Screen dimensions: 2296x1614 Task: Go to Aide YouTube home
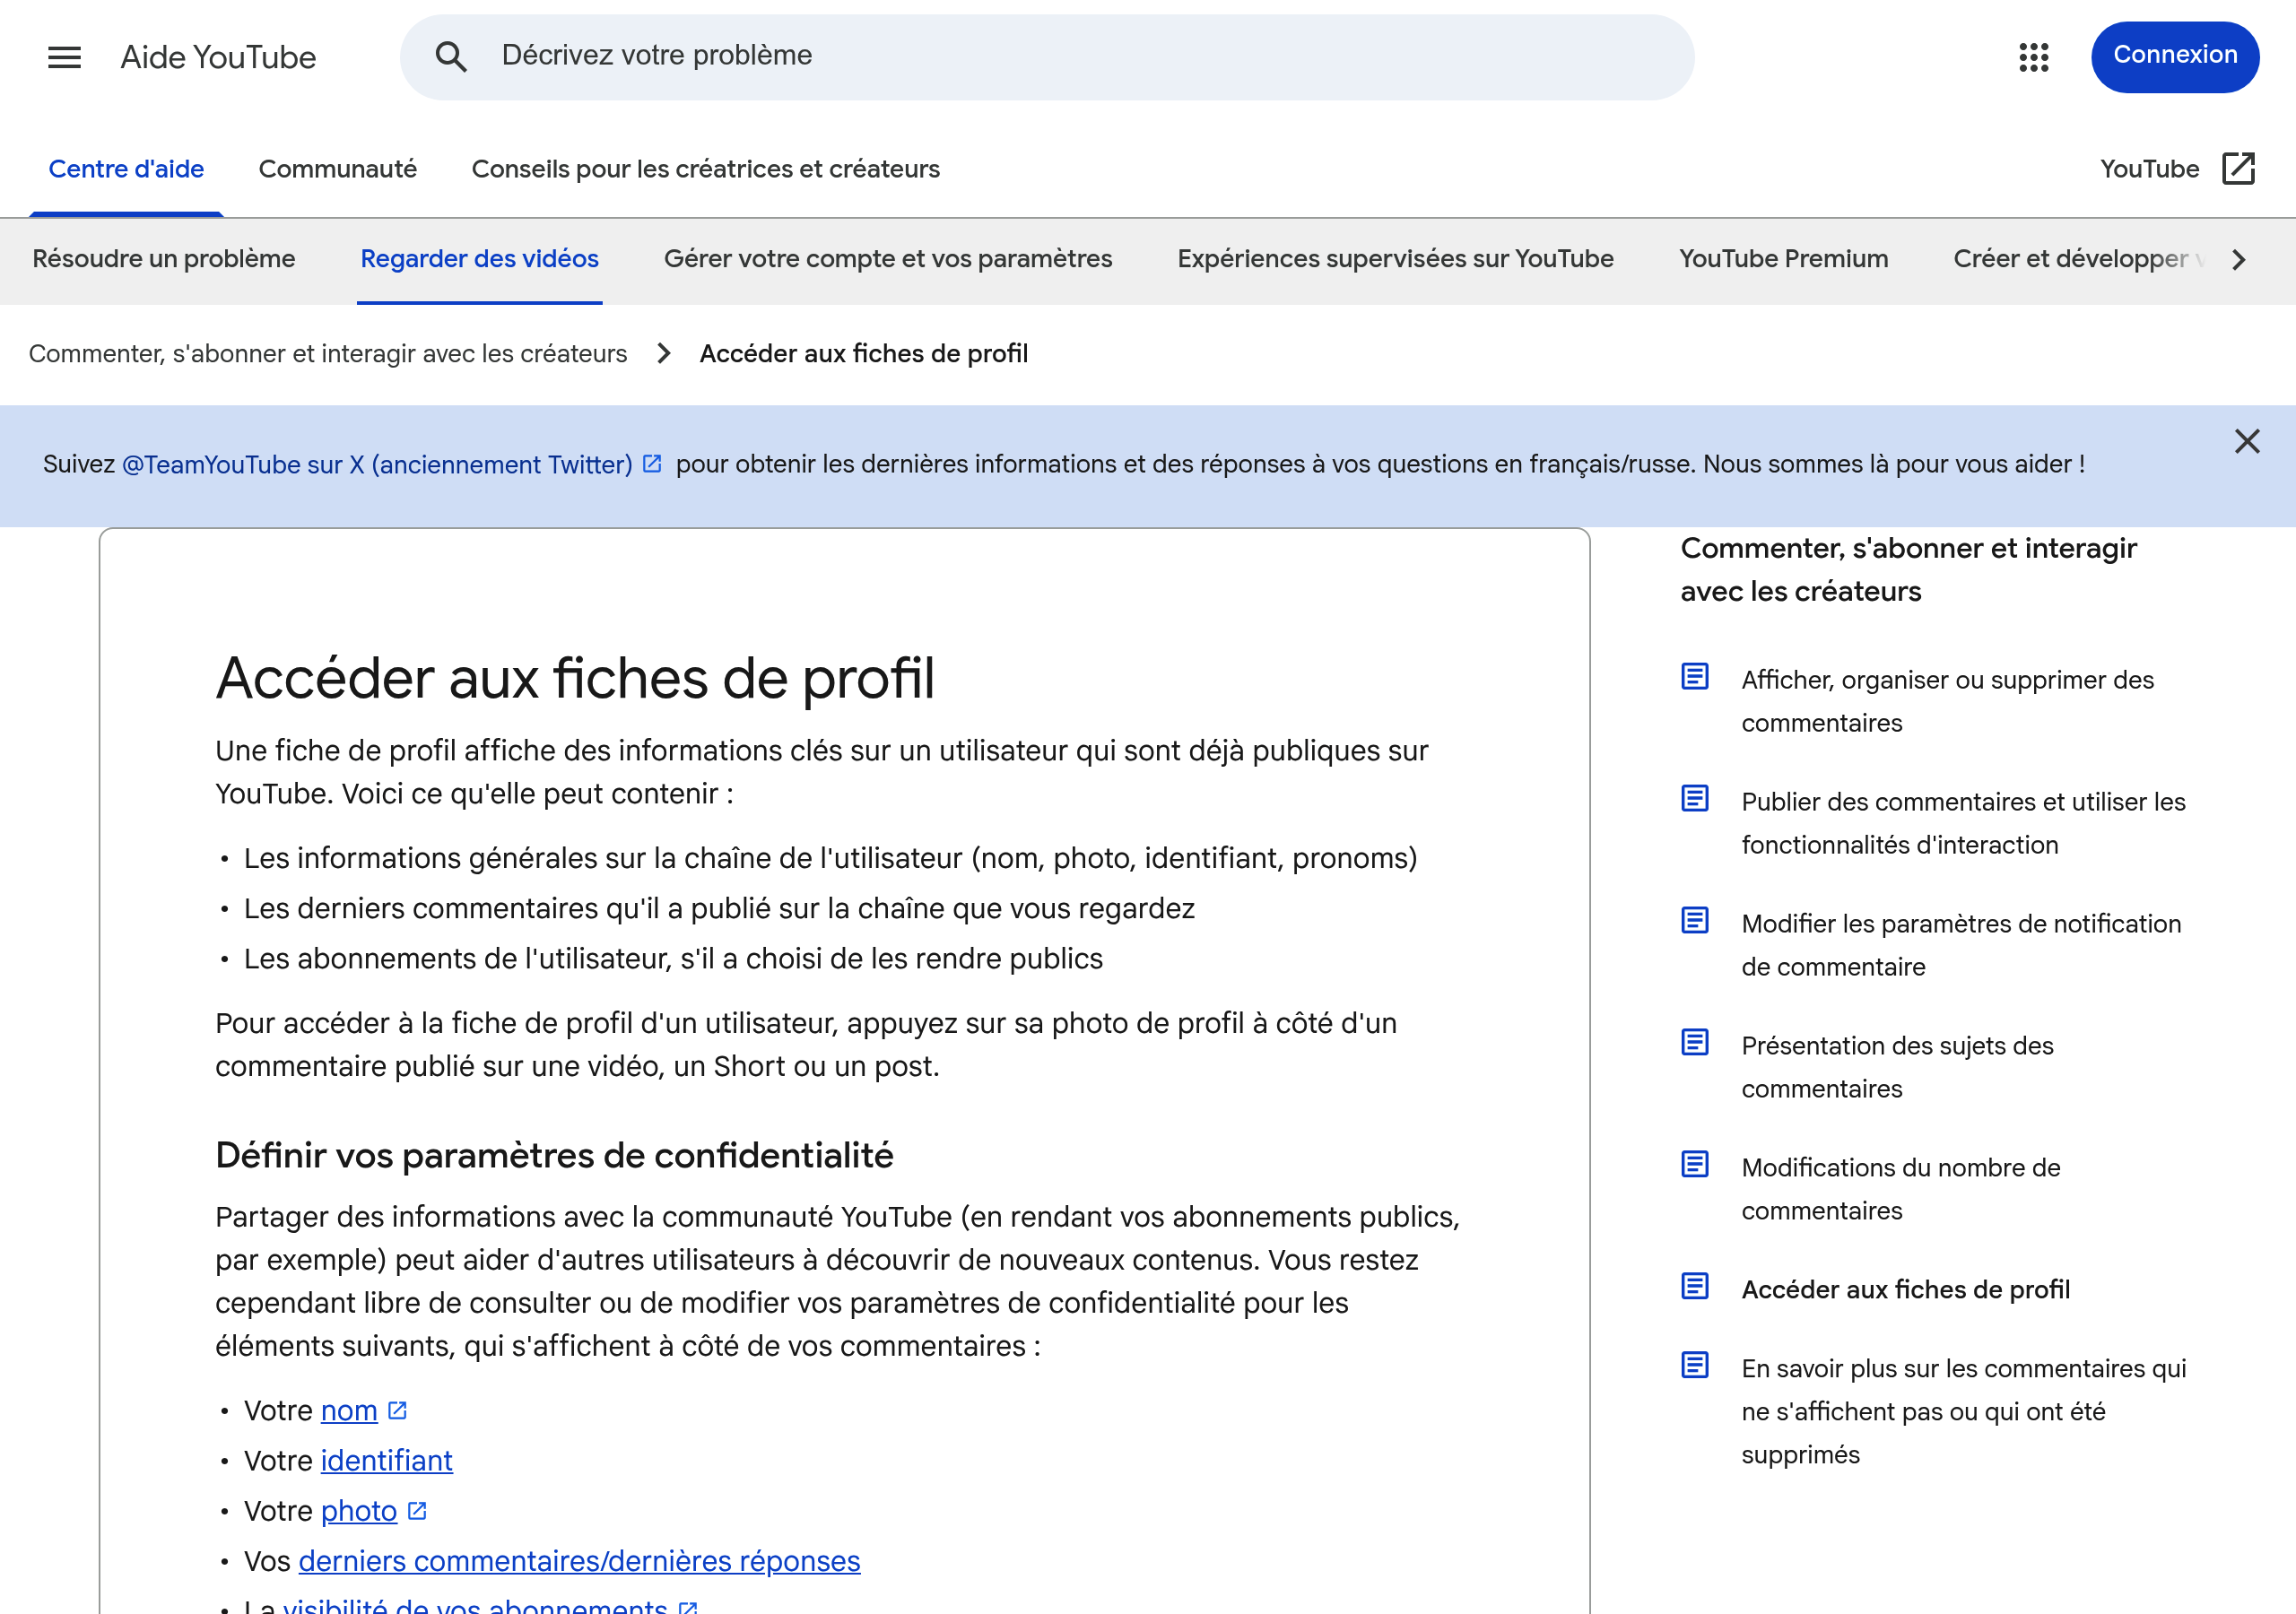[218, 57]
